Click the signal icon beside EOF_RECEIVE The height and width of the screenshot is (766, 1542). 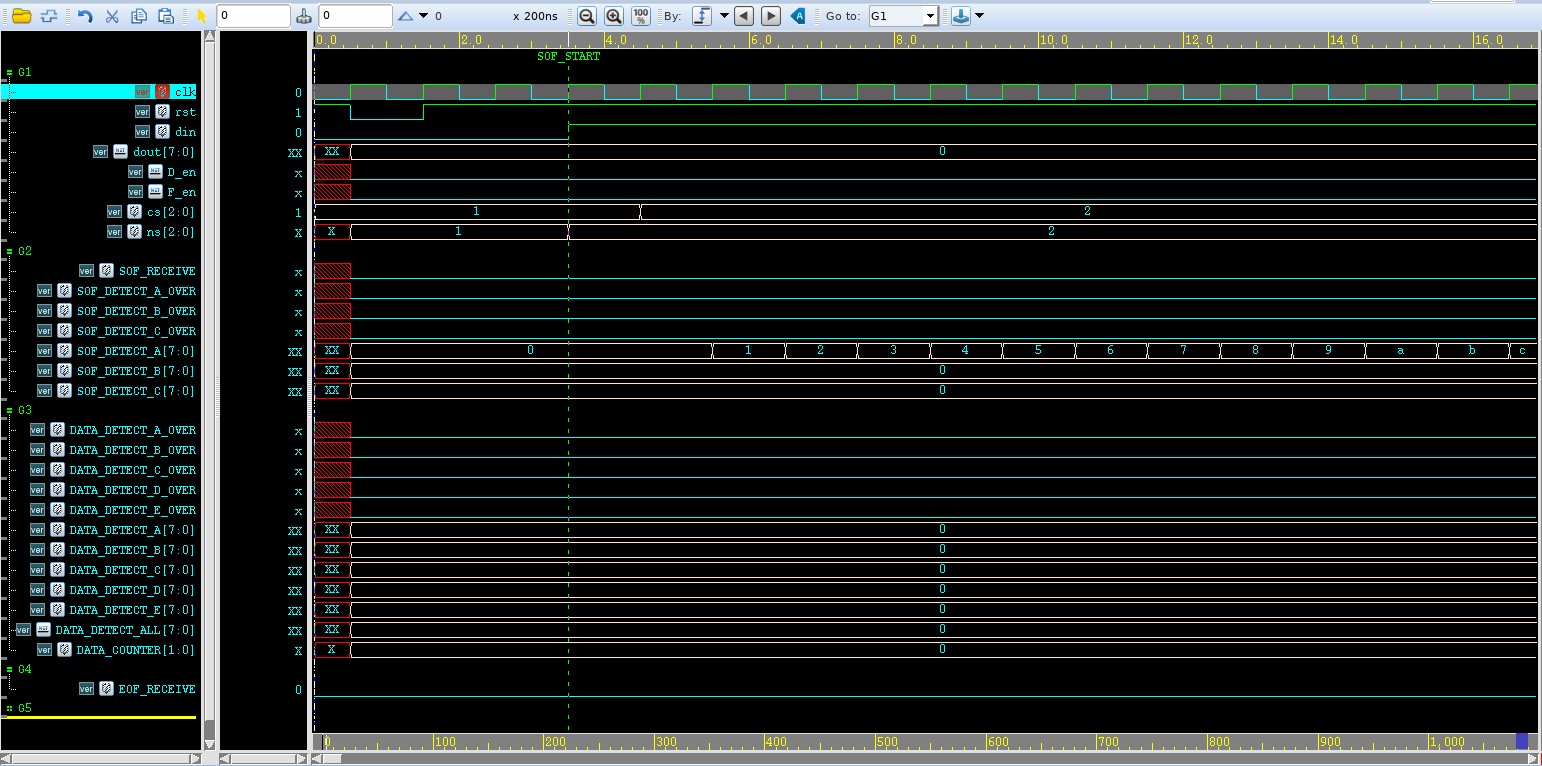pyautogui.click(x=106, y=689)
